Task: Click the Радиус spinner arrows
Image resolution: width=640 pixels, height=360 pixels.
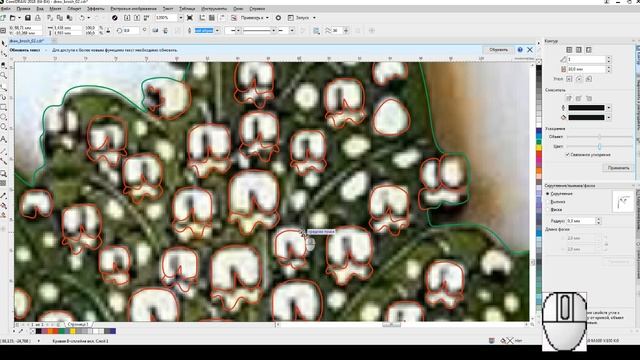Action: 598,221
